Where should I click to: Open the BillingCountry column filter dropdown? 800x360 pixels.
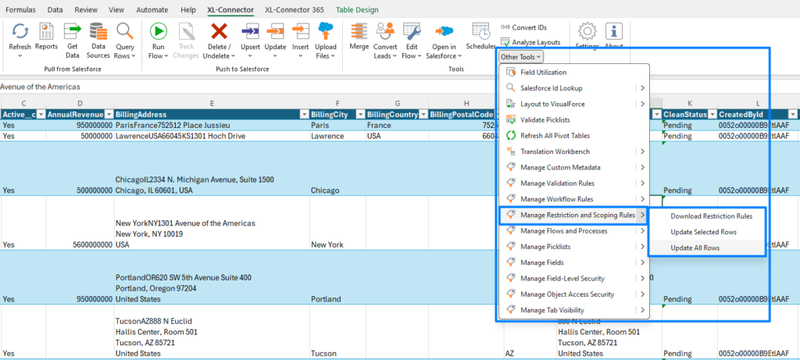(x=423, y=115)
